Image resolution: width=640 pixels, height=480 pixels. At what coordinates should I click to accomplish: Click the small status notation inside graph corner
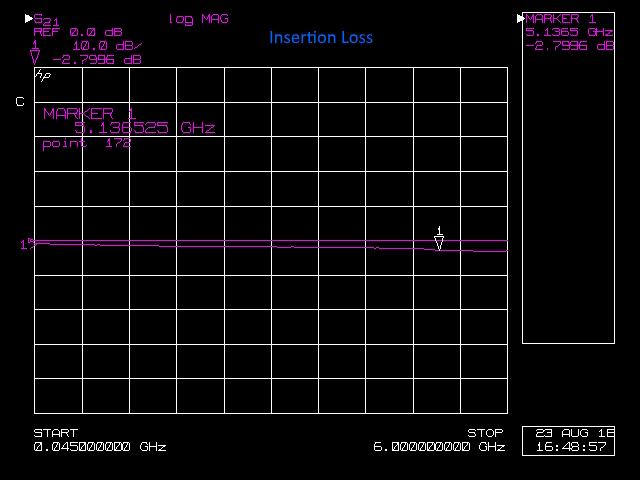[41, 75]
